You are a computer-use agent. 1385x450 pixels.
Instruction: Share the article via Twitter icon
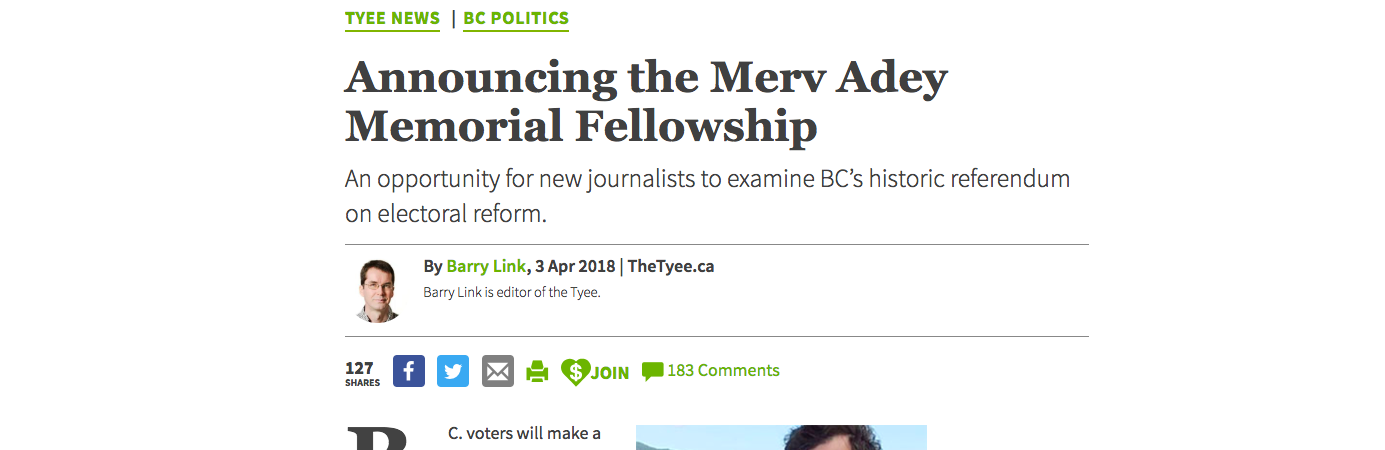(453, 371)
